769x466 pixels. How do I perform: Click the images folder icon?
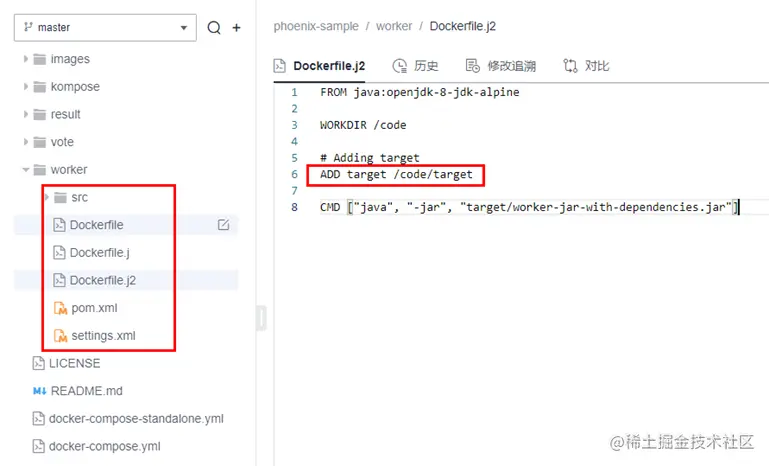point(40,59)
